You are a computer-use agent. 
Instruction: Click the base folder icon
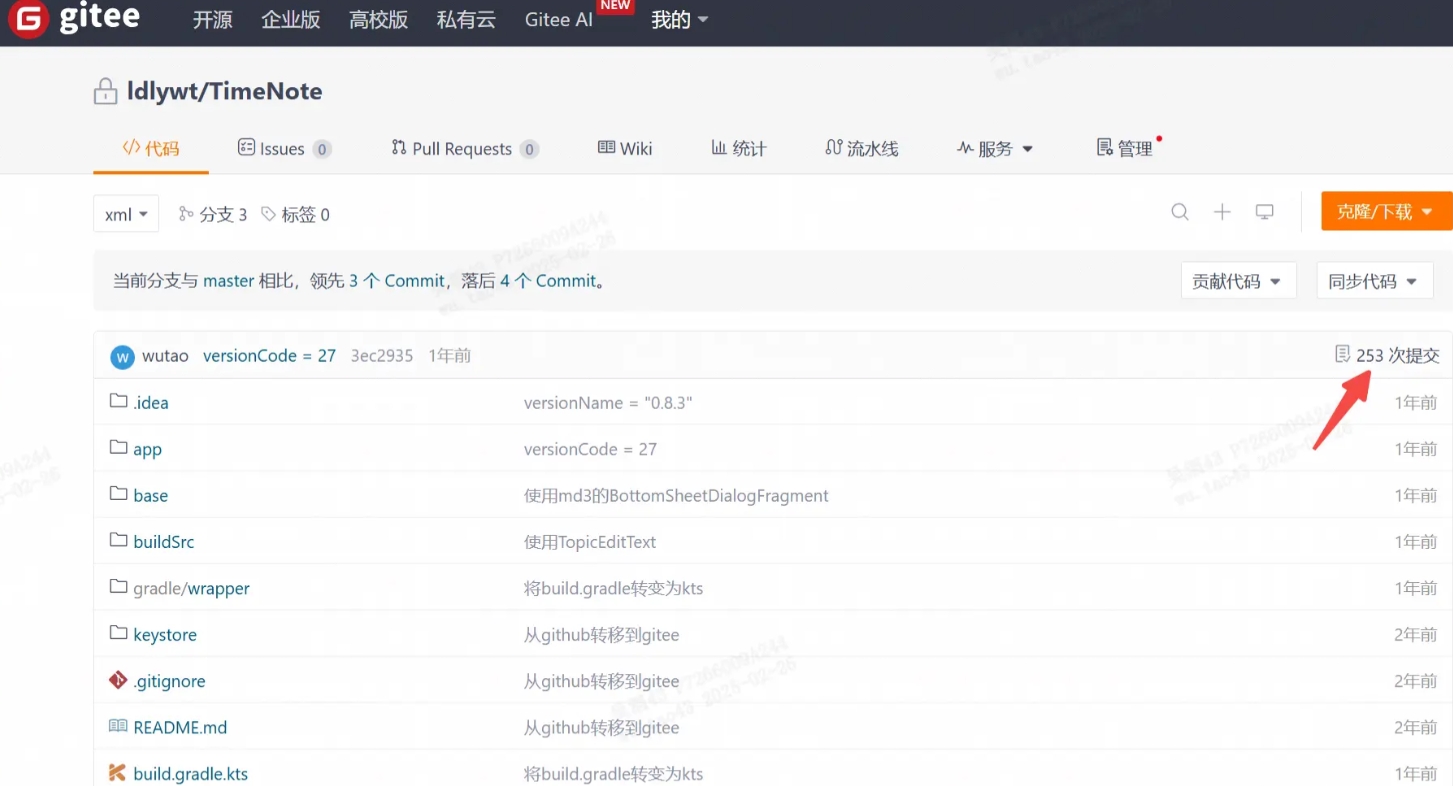click(118, 494)
